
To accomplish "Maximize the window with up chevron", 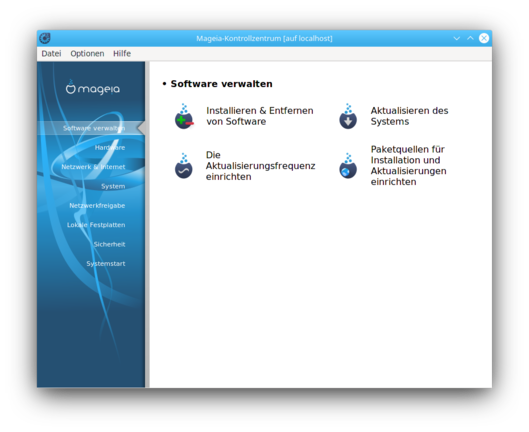I will [470, 38].
